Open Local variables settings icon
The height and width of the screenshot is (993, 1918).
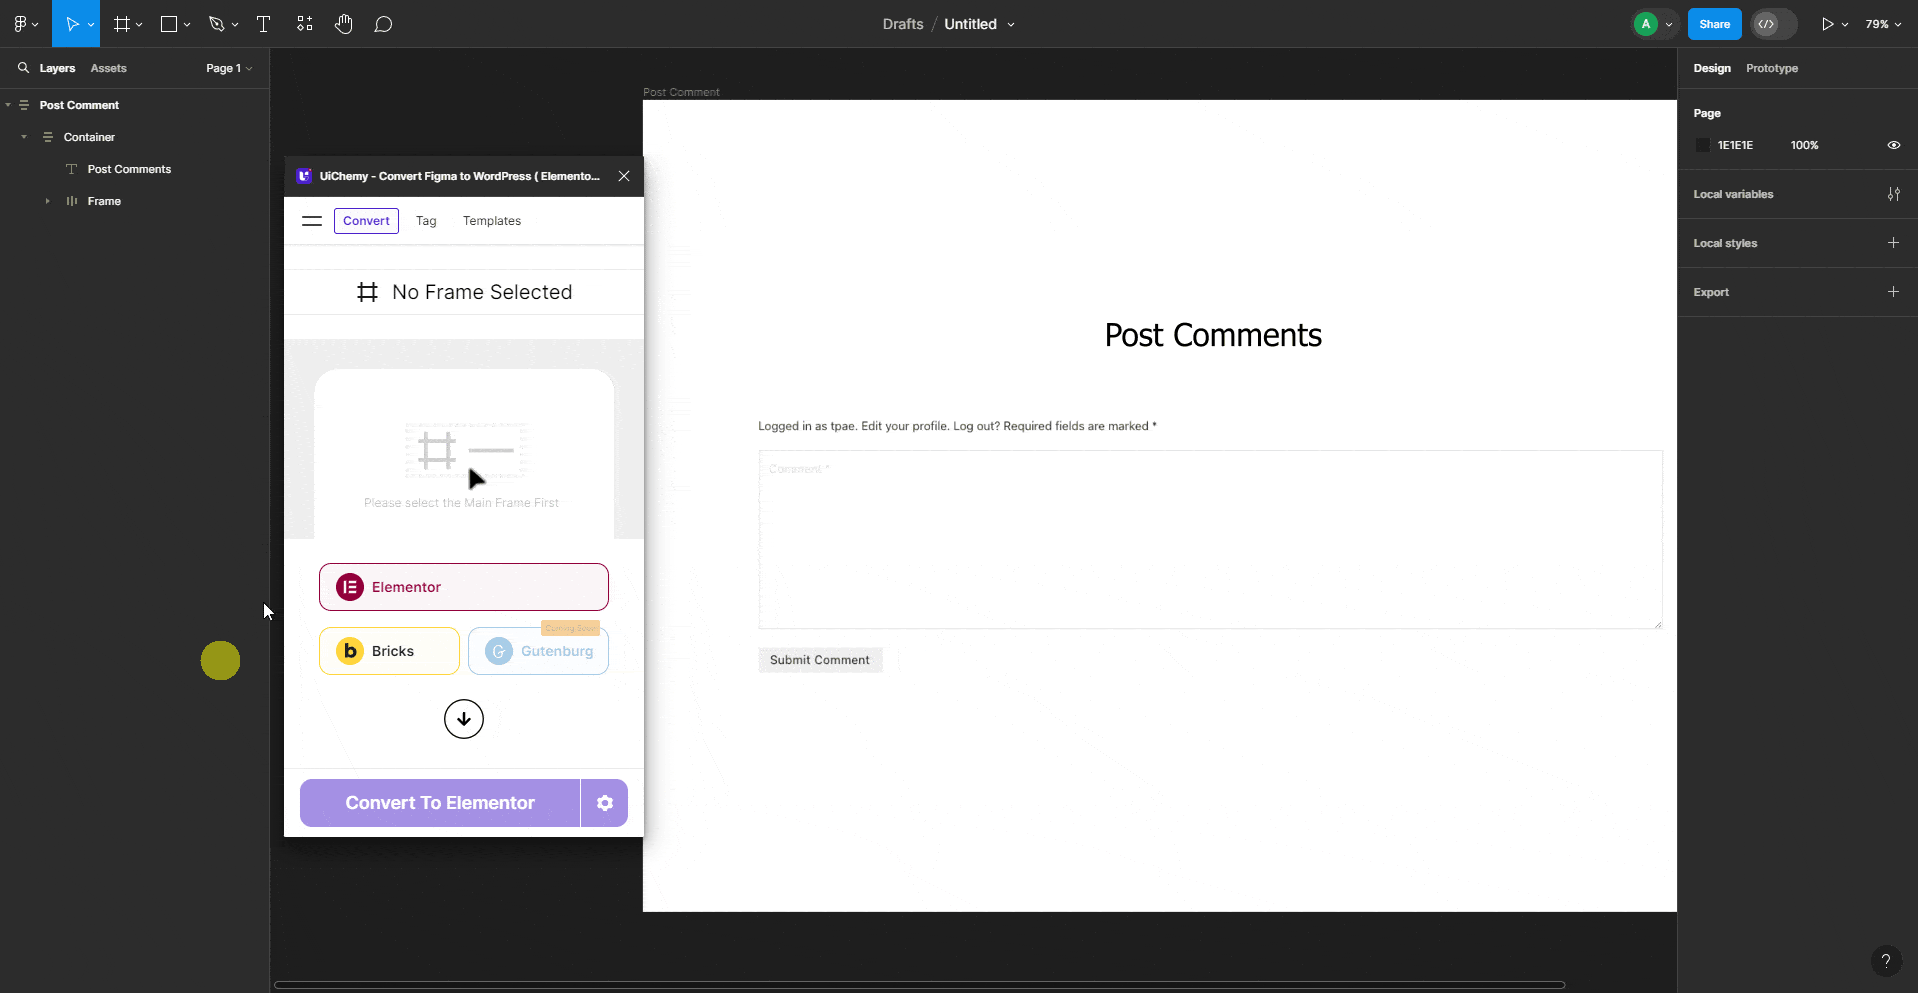point(1895,194)
